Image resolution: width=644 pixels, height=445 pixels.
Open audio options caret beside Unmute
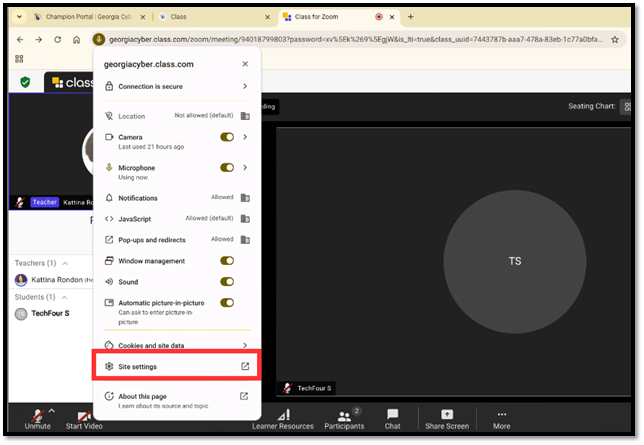pos(52,410)
